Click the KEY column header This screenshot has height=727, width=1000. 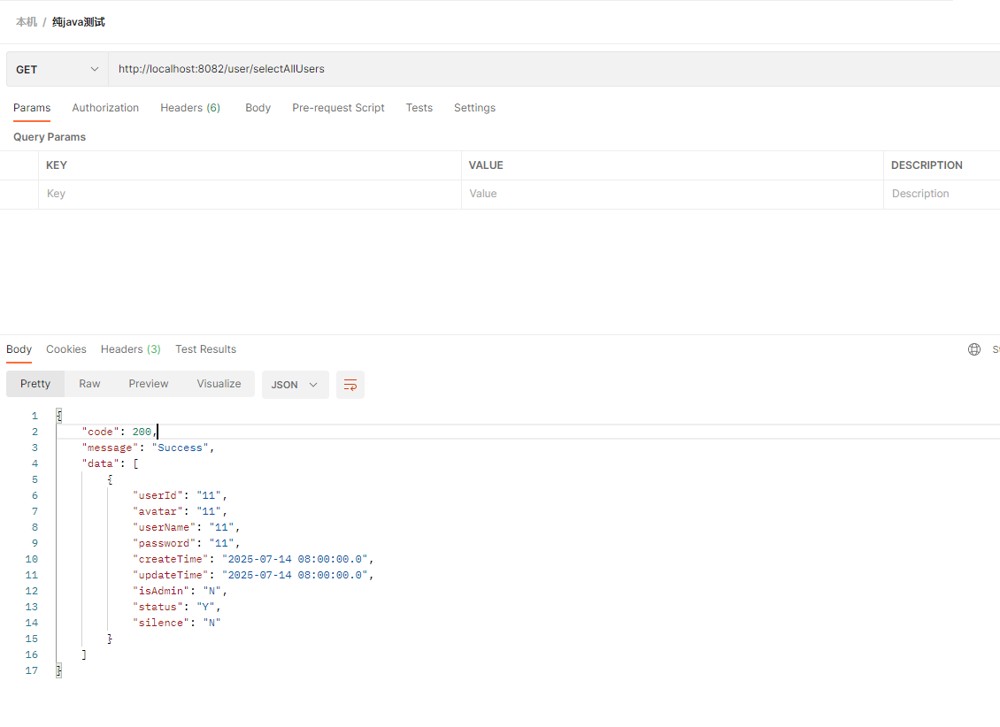(x=56, y=165)
